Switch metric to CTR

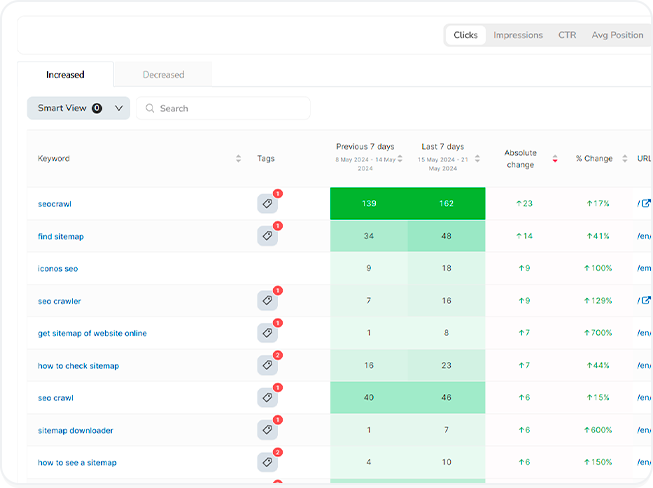pos(567,35)
